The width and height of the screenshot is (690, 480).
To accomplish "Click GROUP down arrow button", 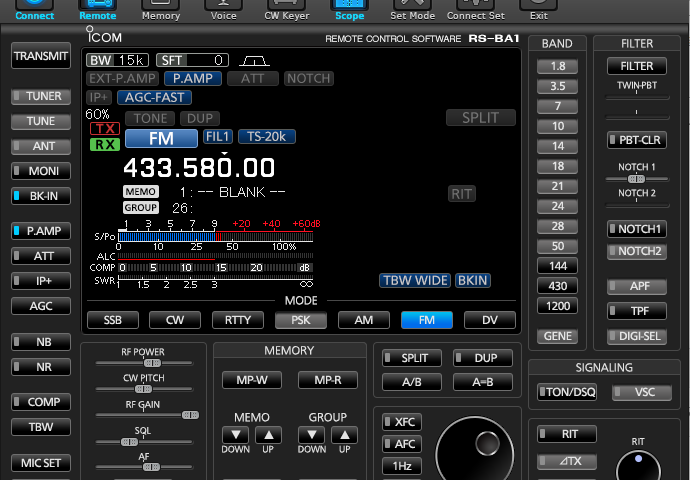I will 312,435.
